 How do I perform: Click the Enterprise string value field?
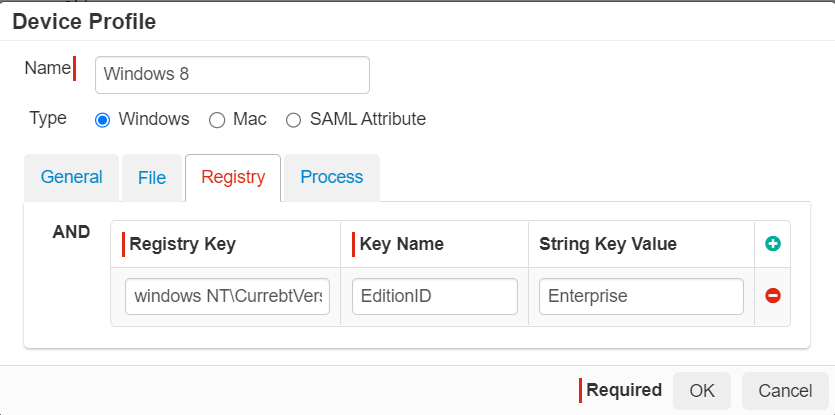point(641,296)
